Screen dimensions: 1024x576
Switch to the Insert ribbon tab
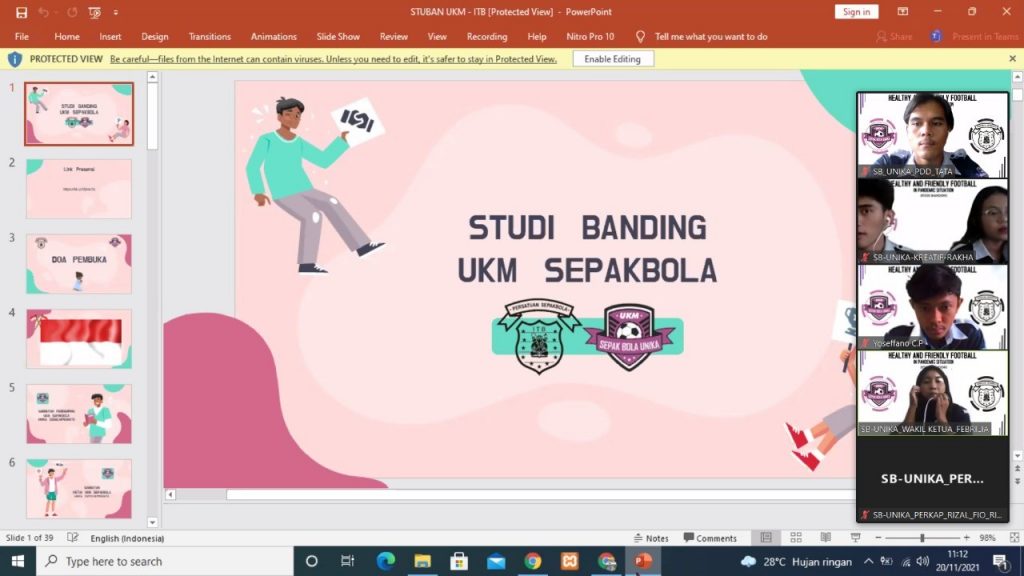click(110, 37)
